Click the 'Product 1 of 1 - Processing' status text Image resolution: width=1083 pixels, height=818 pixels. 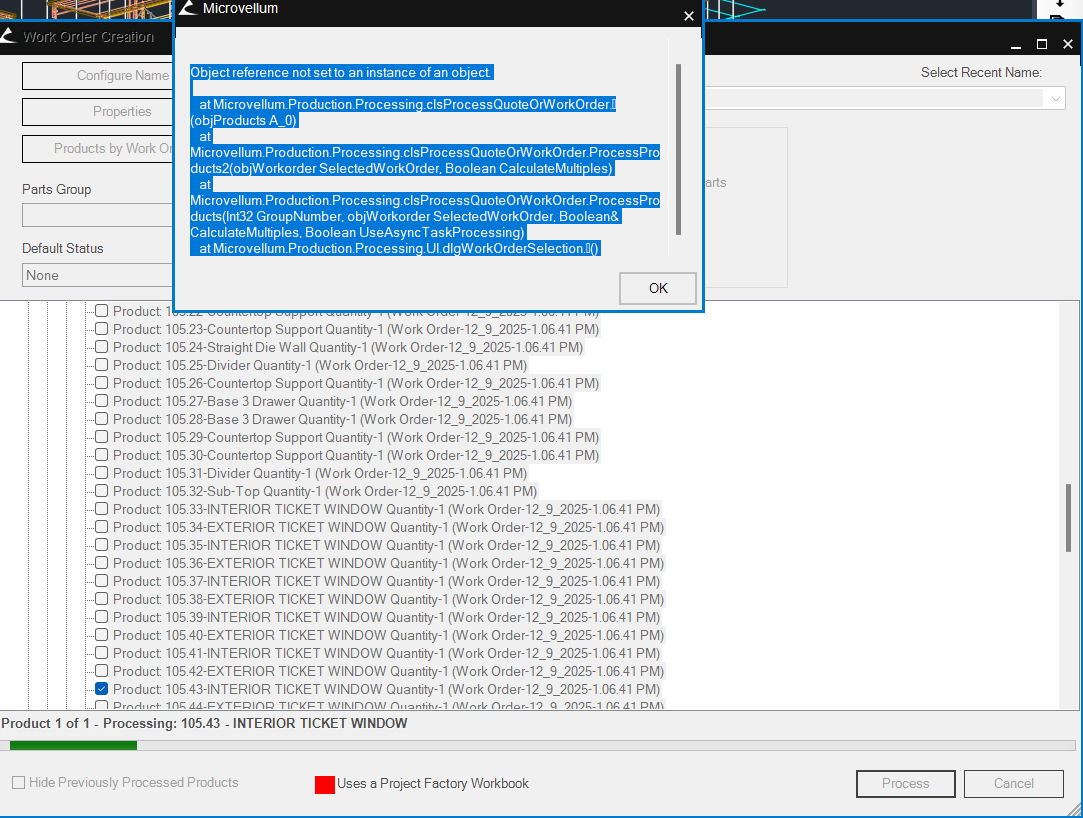(x=204, y=723)
